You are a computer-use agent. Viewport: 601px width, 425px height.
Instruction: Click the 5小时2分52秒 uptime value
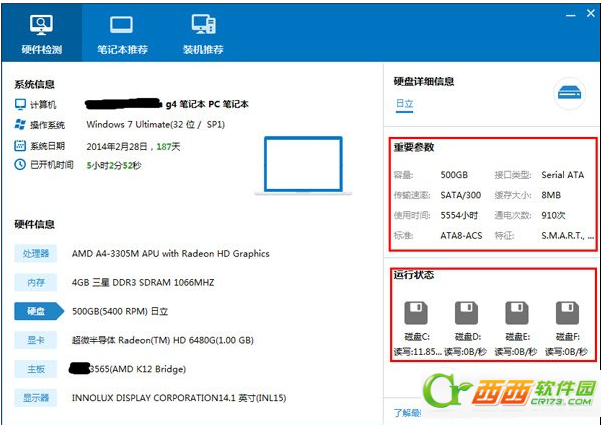114,166
